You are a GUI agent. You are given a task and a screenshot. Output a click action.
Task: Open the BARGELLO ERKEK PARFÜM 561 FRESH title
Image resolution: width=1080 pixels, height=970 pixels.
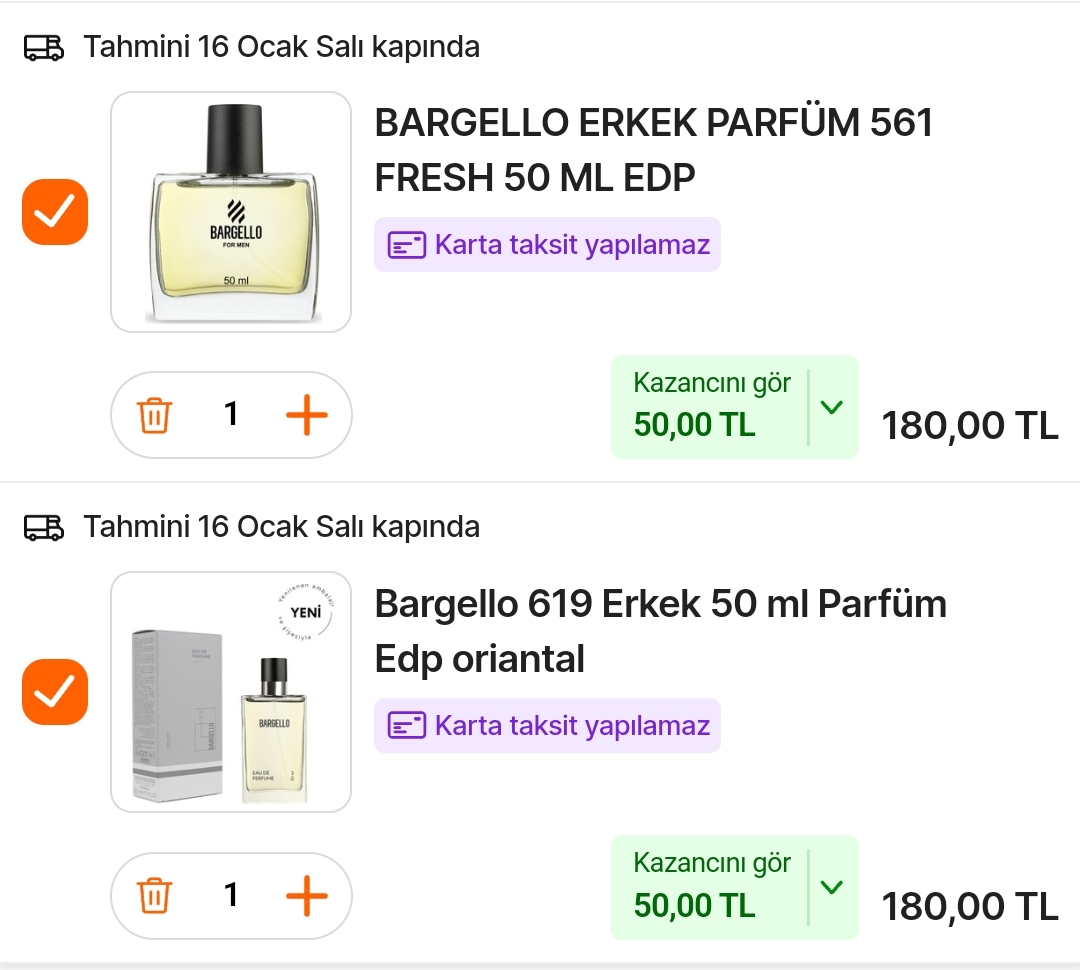tap(653, 150)
